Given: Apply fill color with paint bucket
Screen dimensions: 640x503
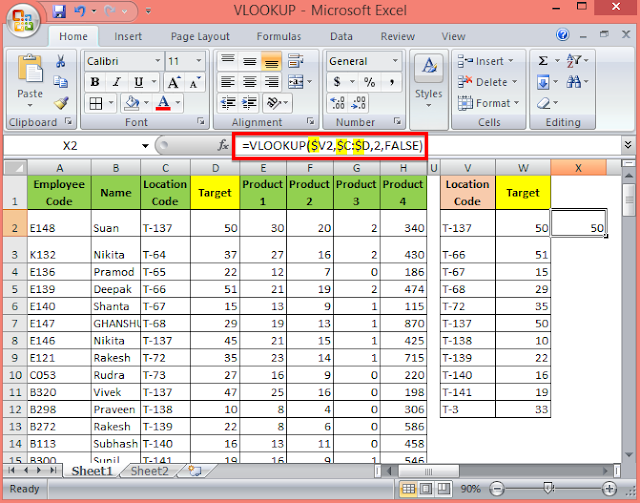Looking at the screenshot, I should (132, 103).
